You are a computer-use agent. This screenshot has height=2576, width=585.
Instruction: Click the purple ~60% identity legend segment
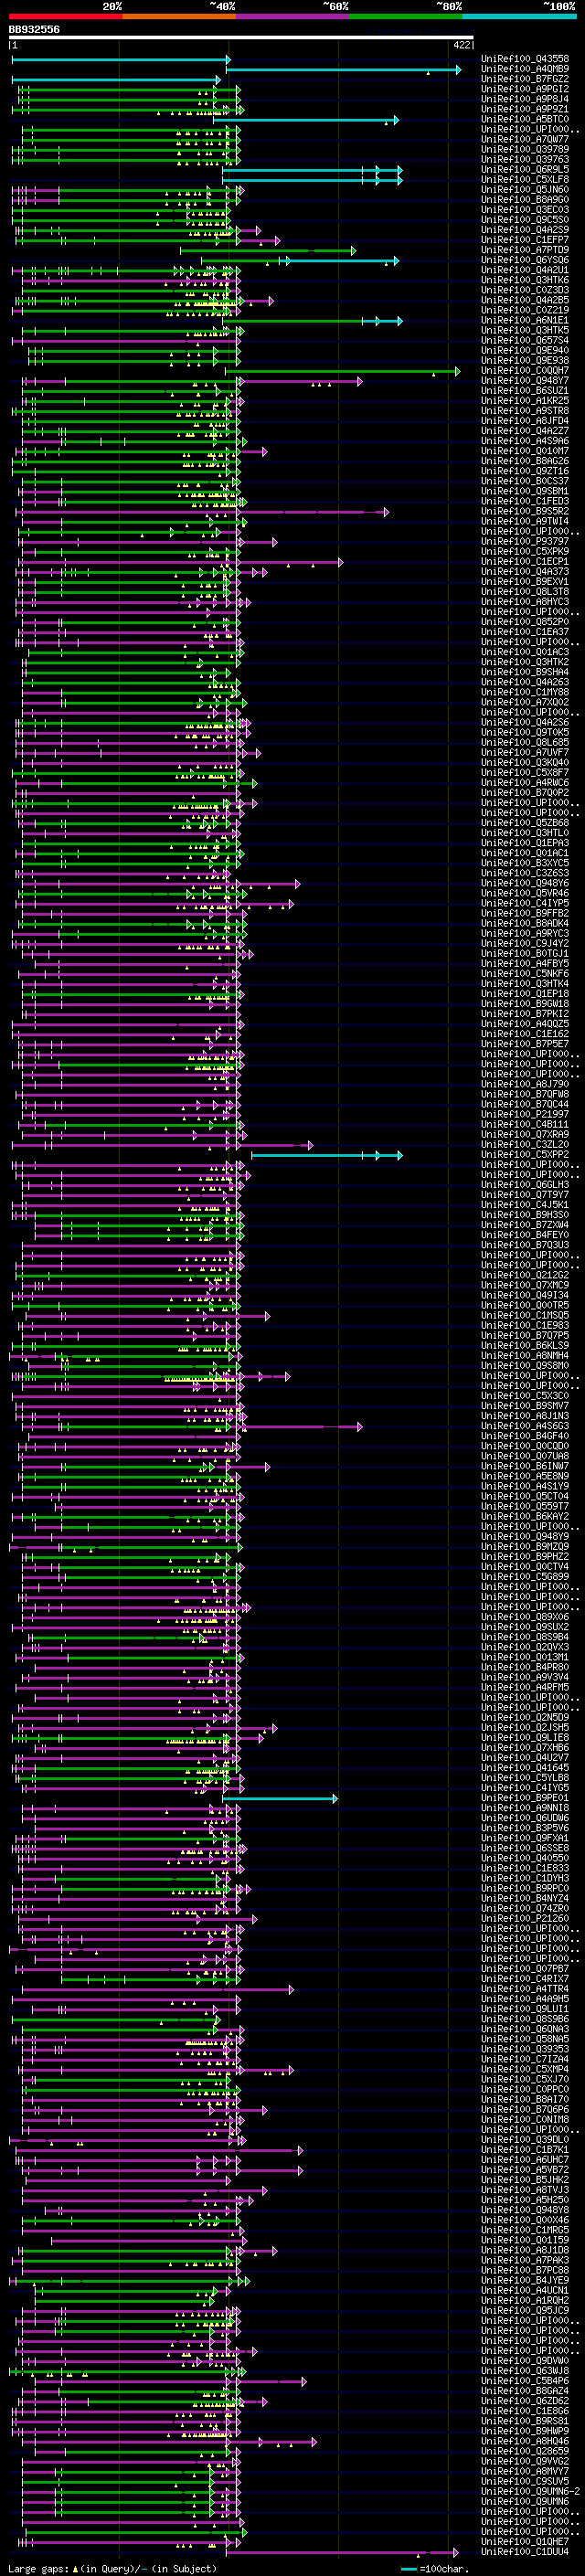(292, 16)
